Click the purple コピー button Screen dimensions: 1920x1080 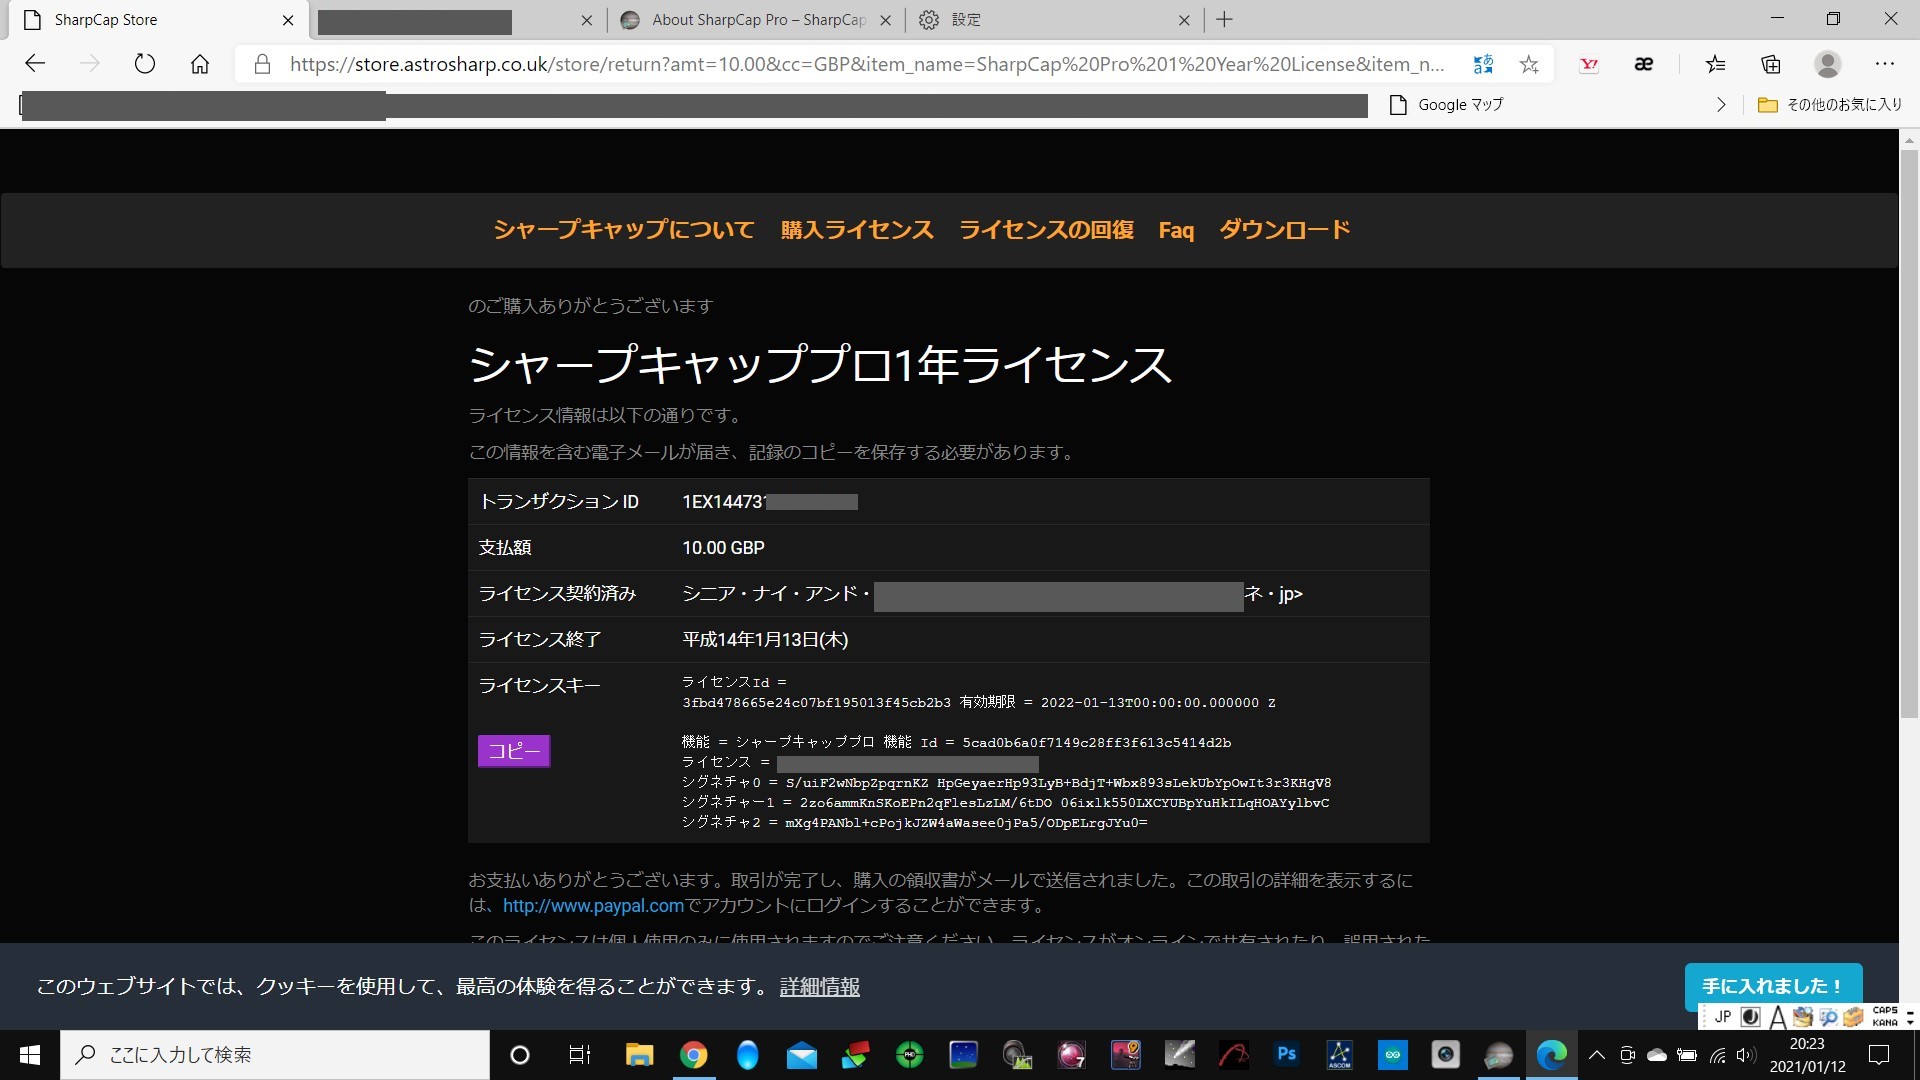tap(514, 751)
